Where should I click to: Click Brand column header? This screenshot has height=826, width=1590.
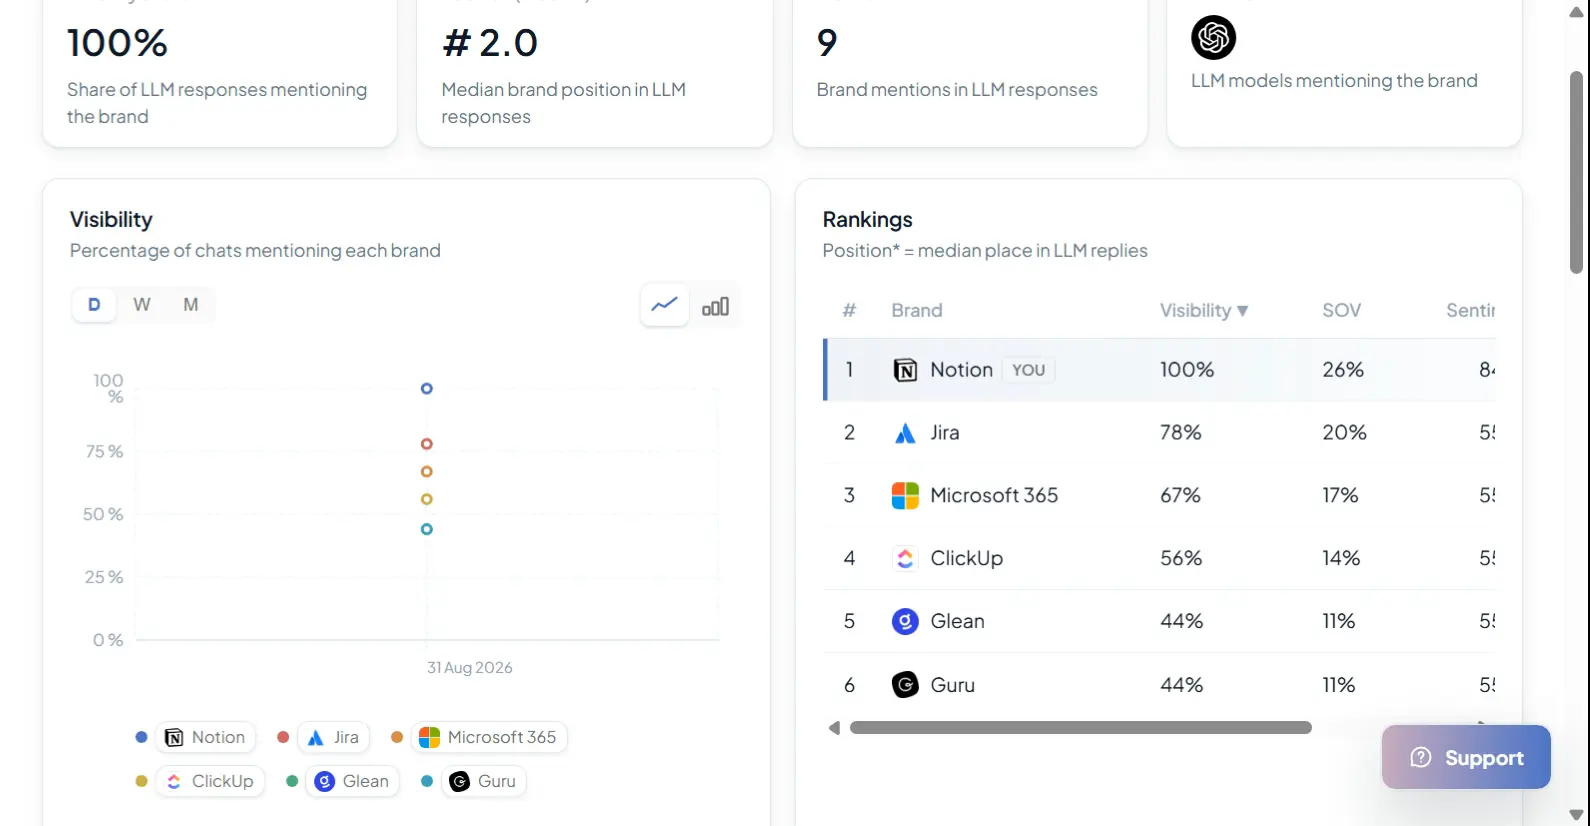pos(917,311)
